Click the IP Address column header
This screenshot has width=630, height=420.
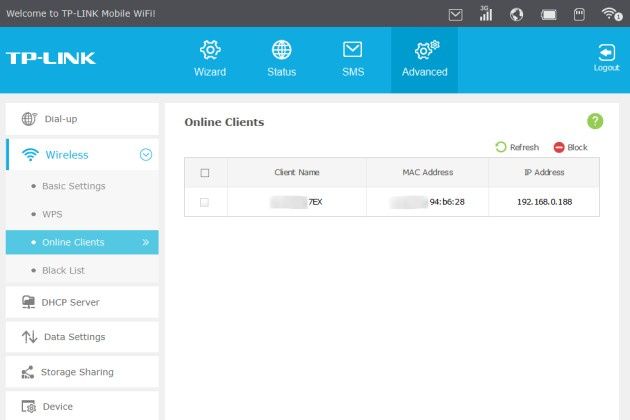click(x=544, y=172)
